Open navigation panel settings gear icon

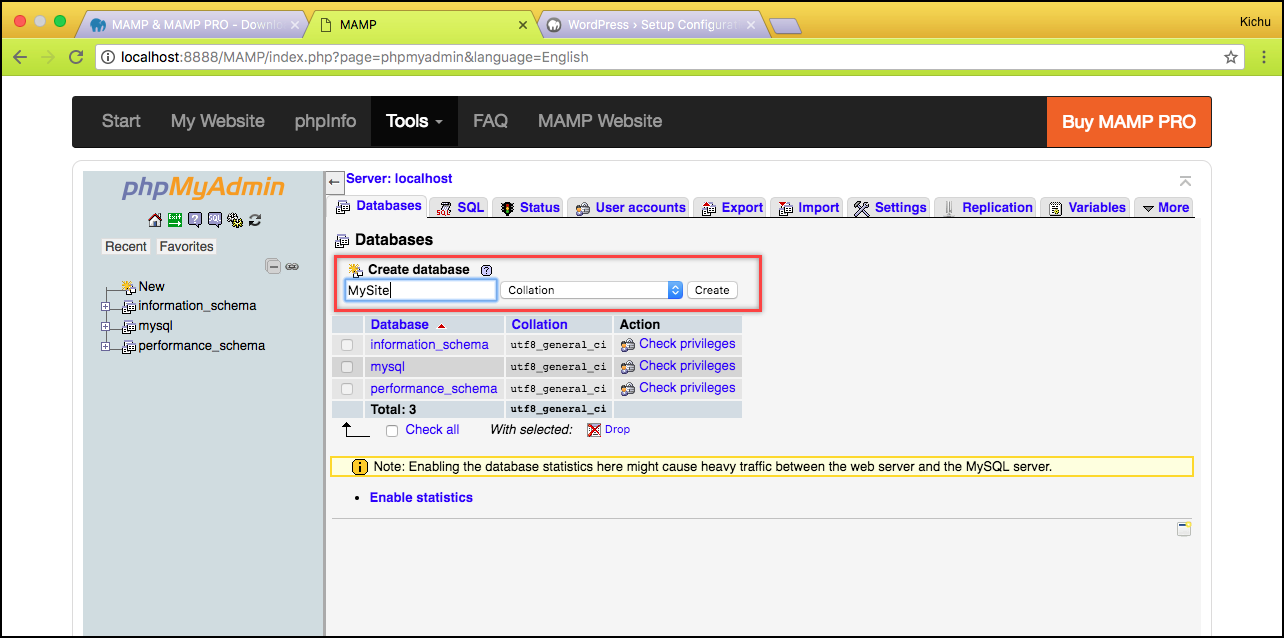pyautogui.click(x=235, y=220)
